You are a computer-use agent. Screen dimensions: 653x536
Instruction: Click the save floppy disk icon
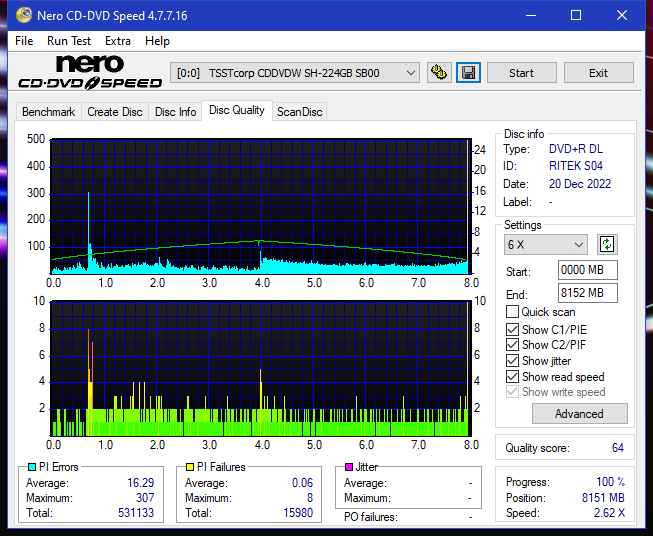468,73
